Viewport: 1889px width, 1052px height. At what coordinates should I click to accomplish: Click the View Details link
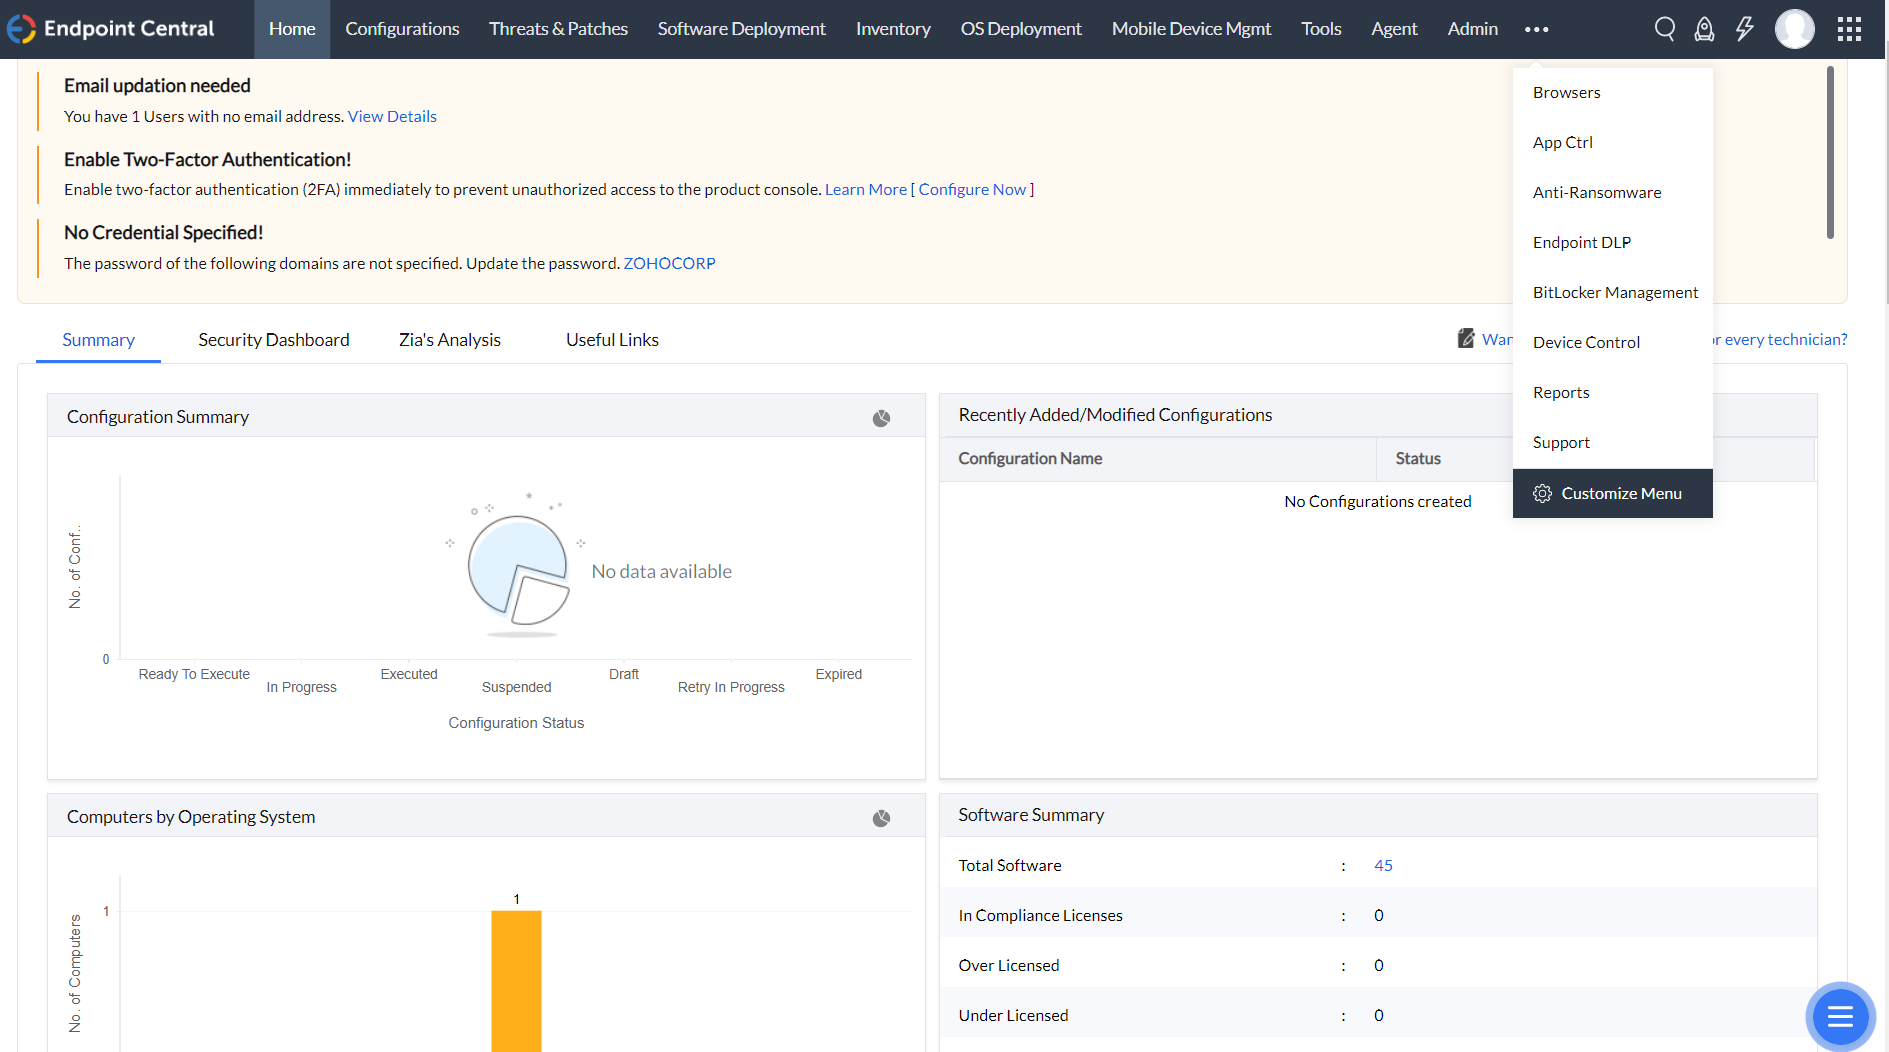pyautogui.click(x=392, y=116)
